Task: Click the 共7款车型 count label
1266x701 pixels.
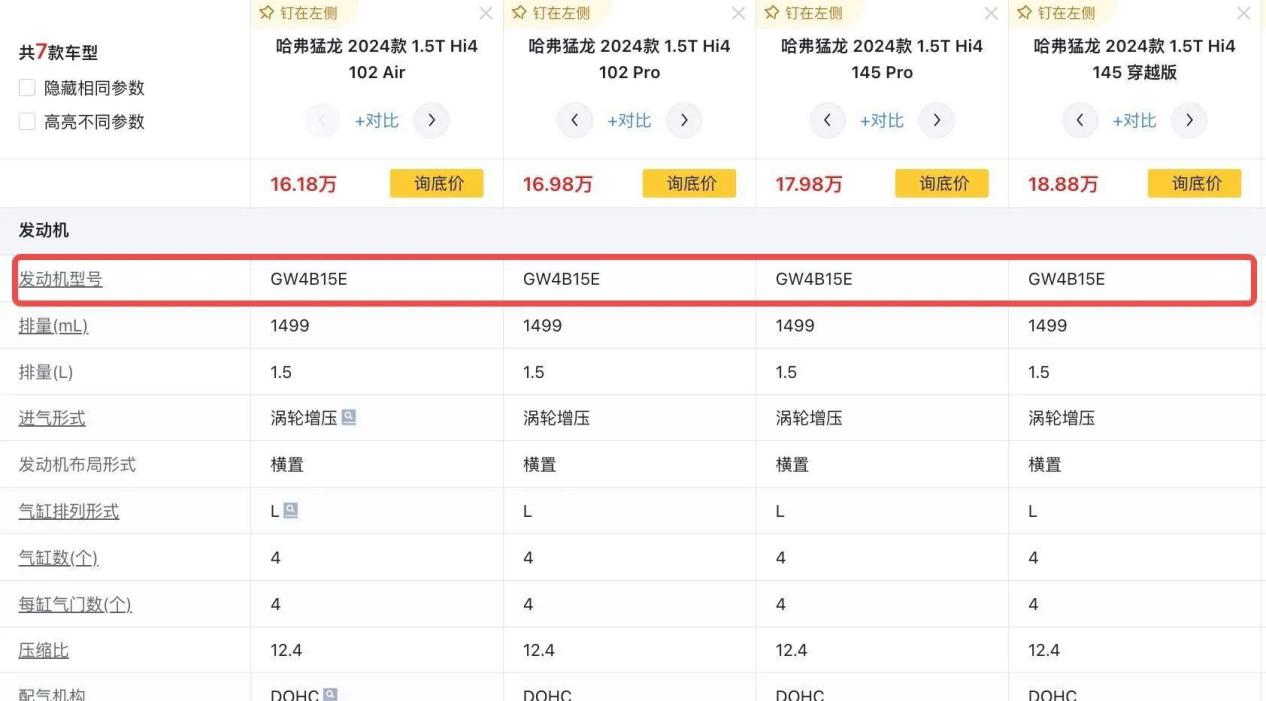Action: pyautogui.click(x=58, y=52)
